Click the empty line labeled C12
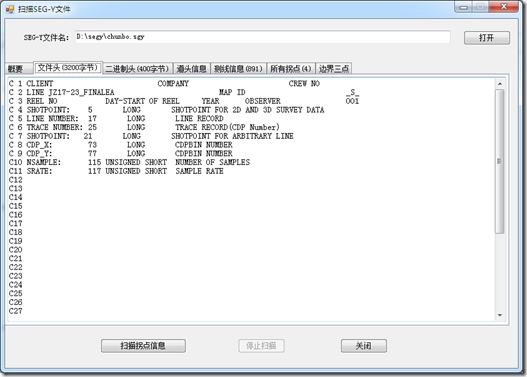 16,180
